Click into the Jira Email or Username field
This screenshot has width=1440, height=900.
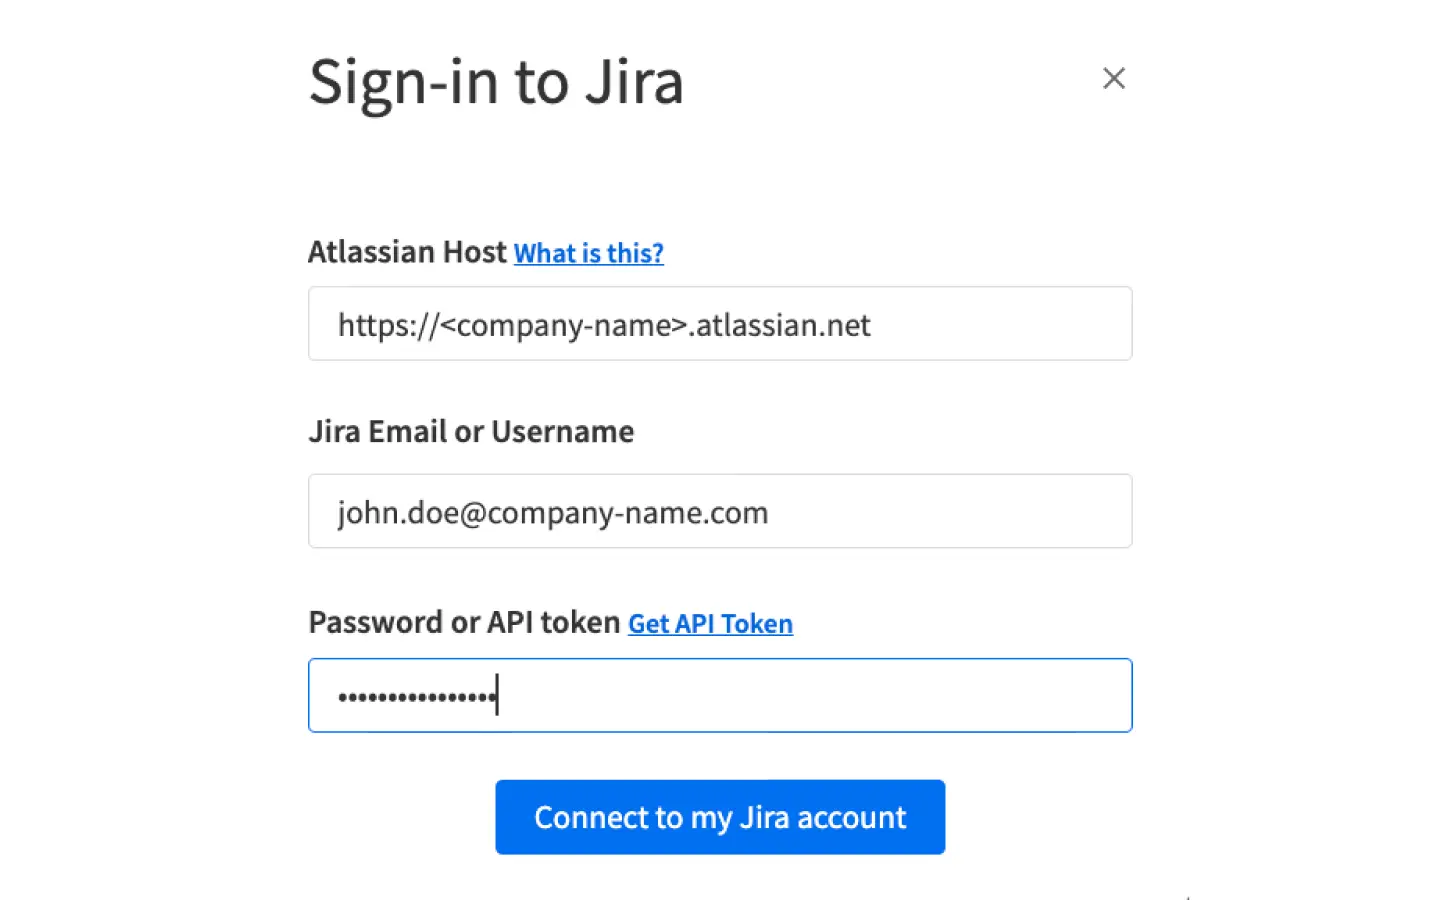[x=720, y=511]
